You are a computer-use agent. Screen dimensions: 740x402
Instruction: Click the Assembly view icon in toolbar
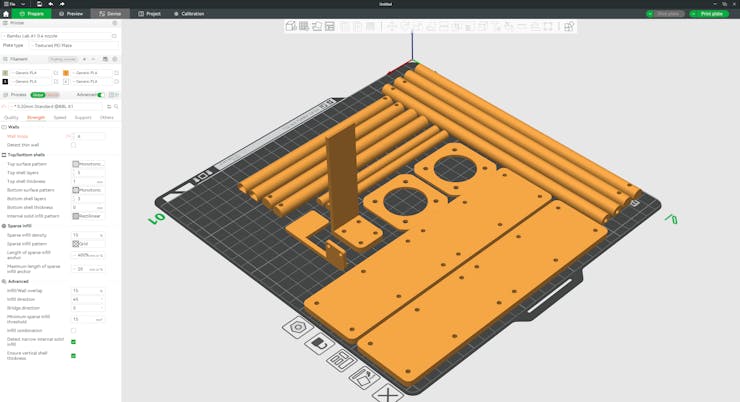click(569, 27)
